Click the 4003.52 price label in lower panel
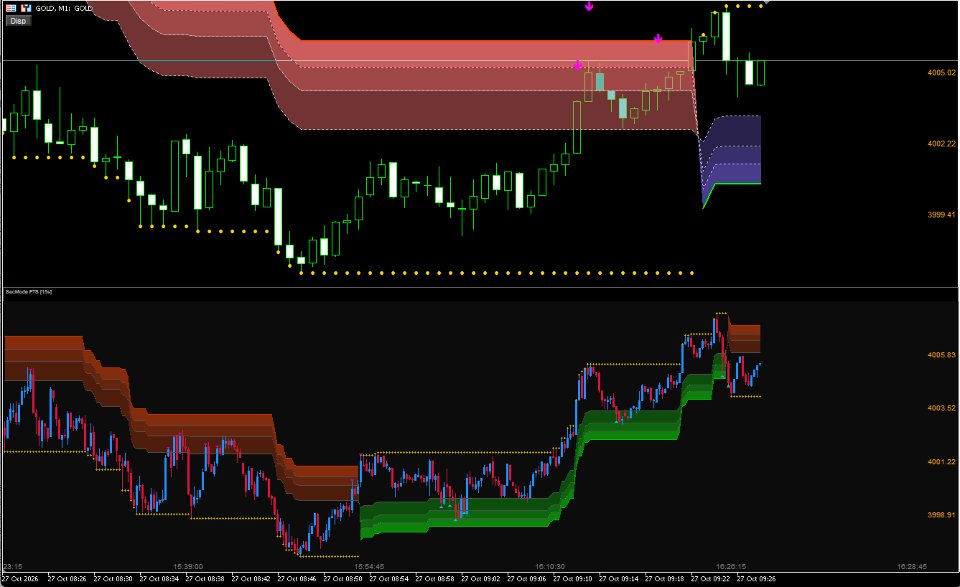This screenshot has height=587, width=960. tap(941, 408)
